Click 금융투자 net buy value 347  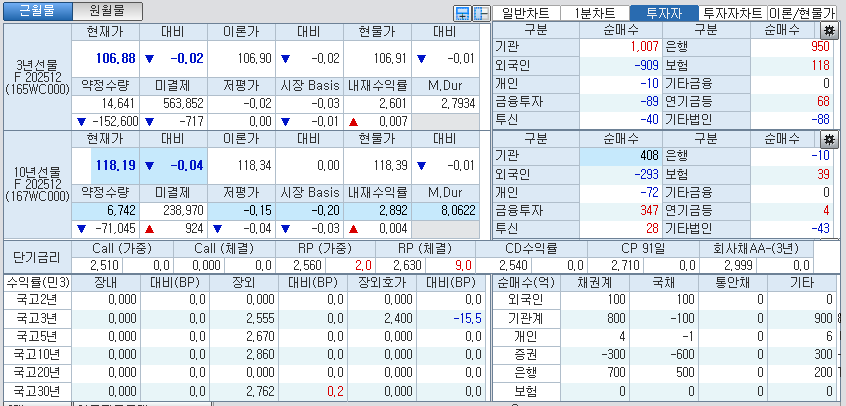(649, 210)
